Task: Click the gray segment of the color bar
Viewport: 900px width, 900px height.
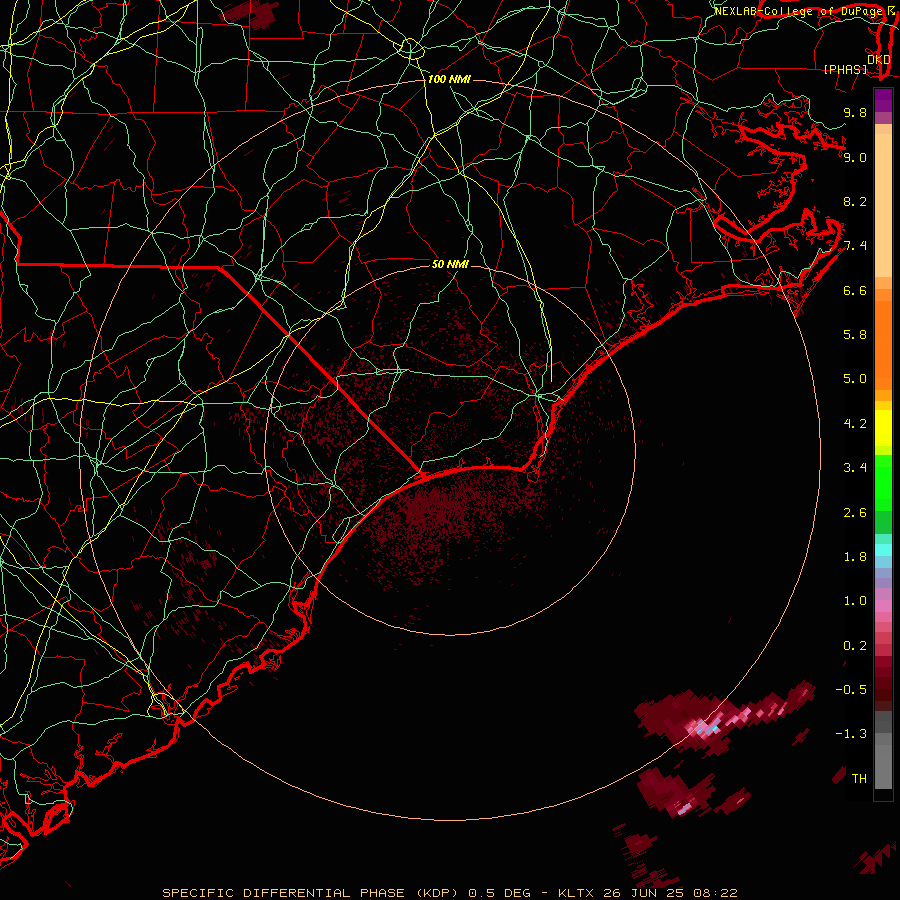Action: [x=883, y=750]
